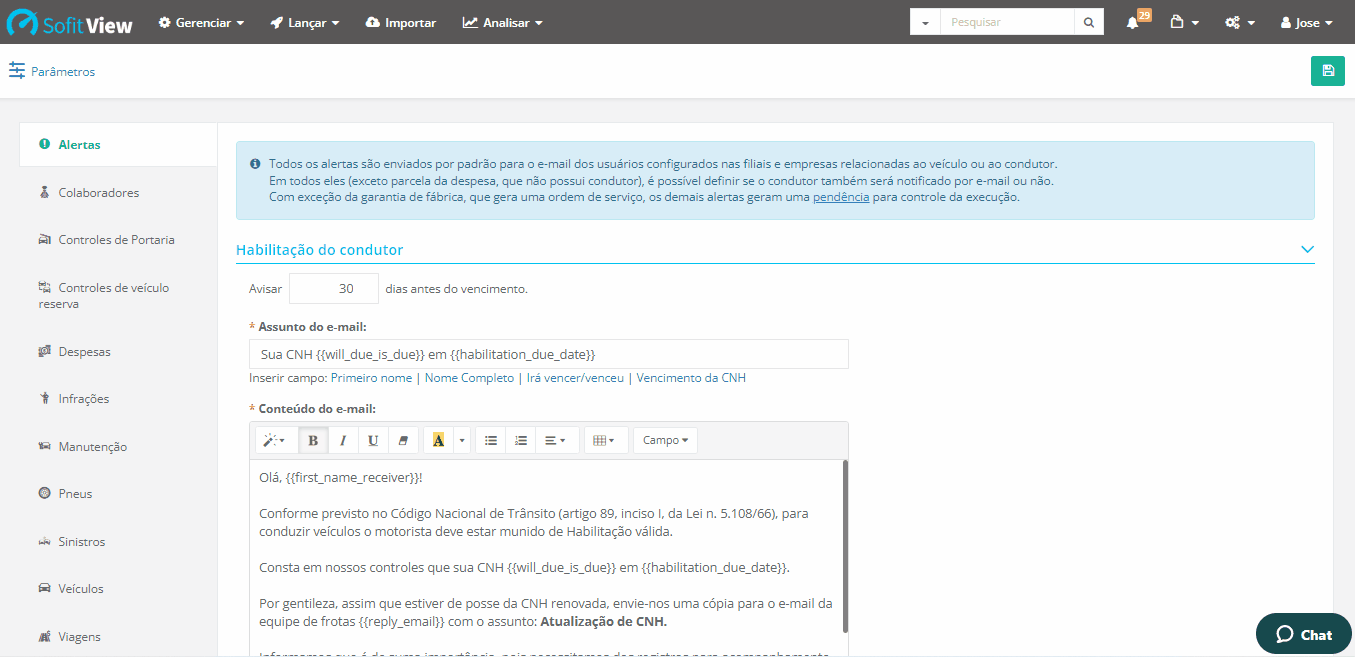Select the Viagens tab
1355x657 pixels.
click(x=118, y=636)
